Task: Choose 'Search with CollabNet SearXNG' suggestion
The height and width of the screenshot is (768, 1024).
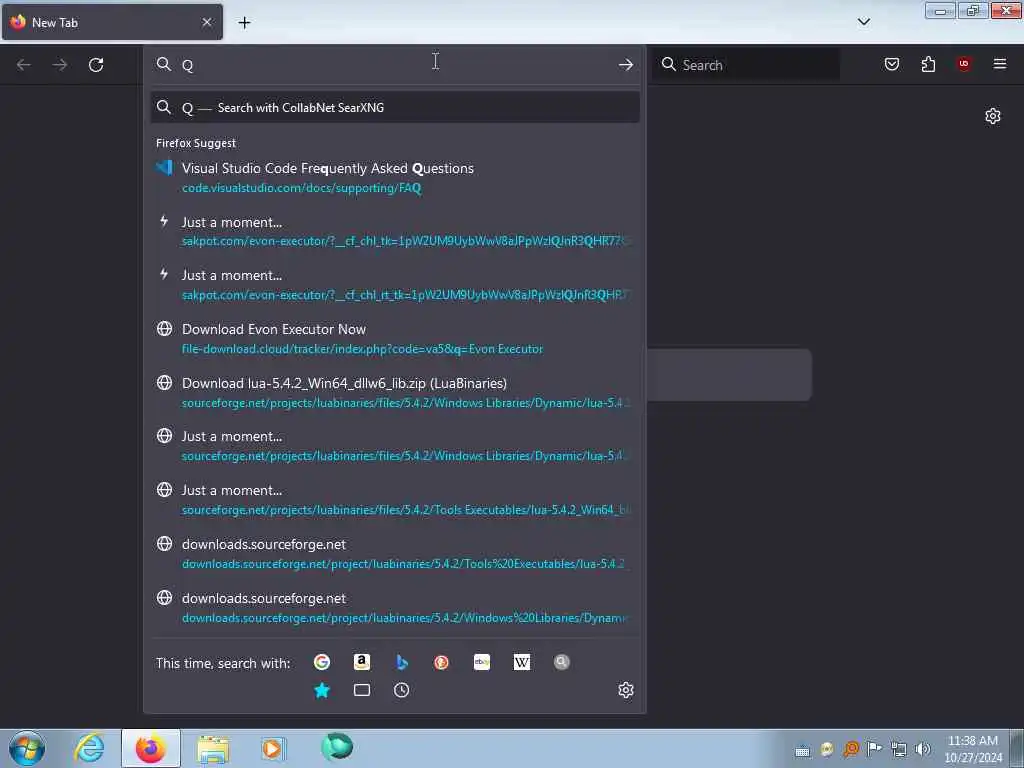Action: 395,108
